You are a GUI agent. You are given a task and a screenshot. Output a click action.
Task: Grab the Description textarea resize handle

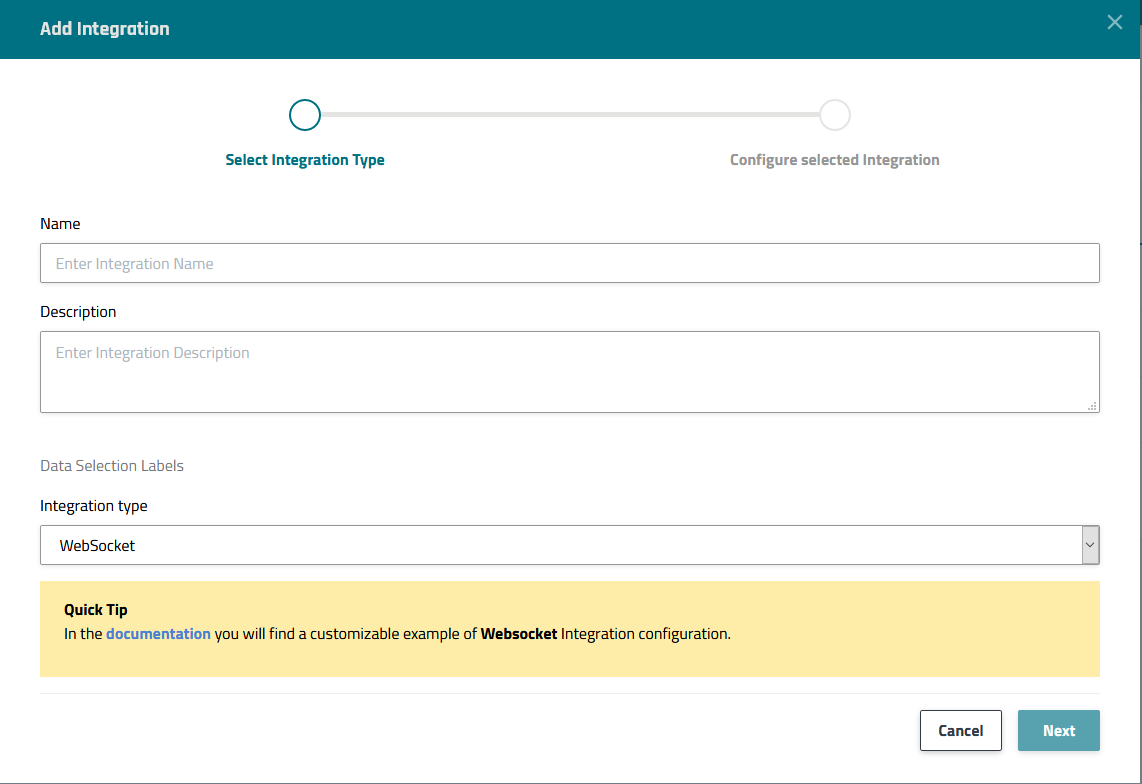click(x=1092, y=405)
